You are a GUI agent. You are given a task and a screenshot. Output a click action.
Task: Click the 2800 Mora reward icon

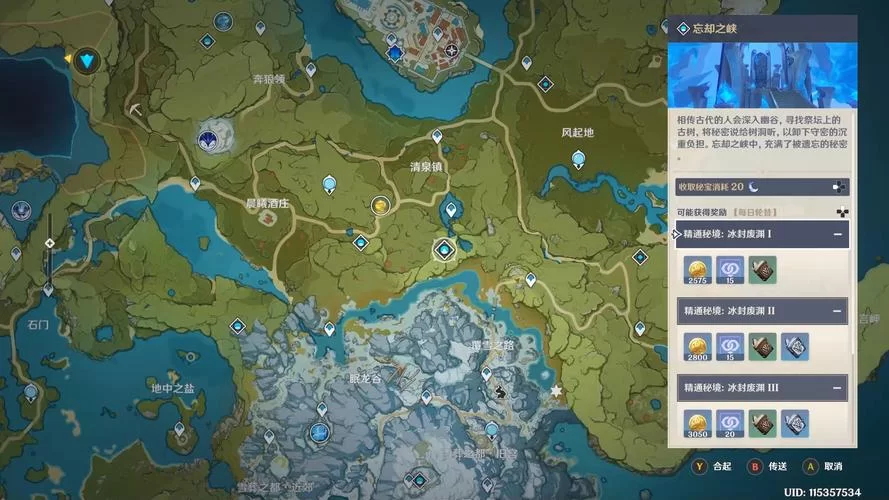click(697, 347)
